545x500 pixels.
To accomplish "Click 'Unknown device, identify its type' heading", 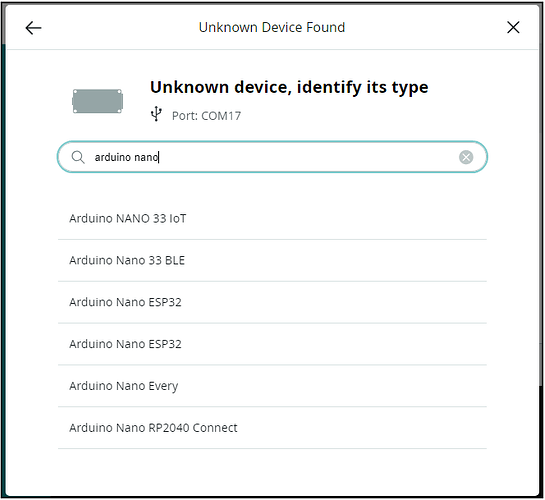I will click(x=289, y=87).
